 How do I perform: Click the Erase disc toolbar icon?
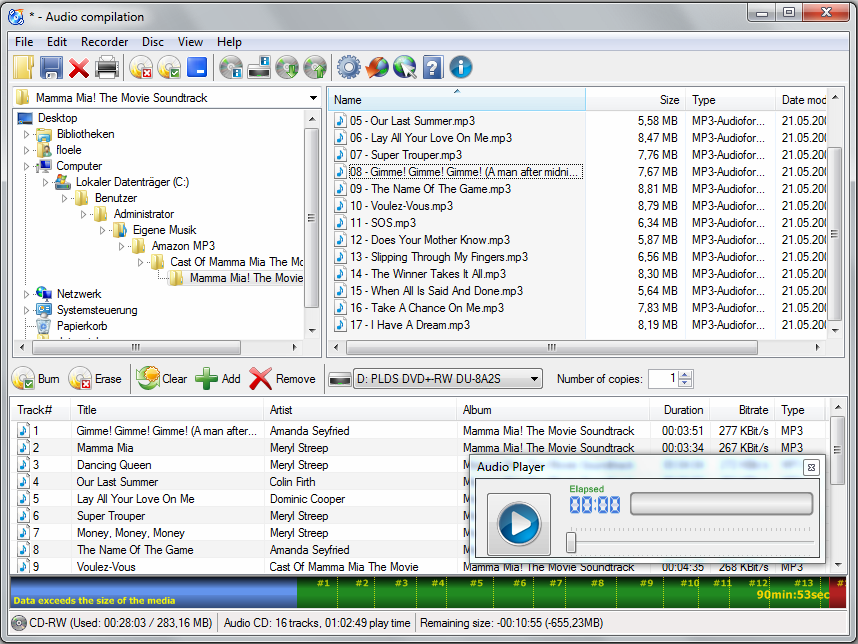point(143,67)
